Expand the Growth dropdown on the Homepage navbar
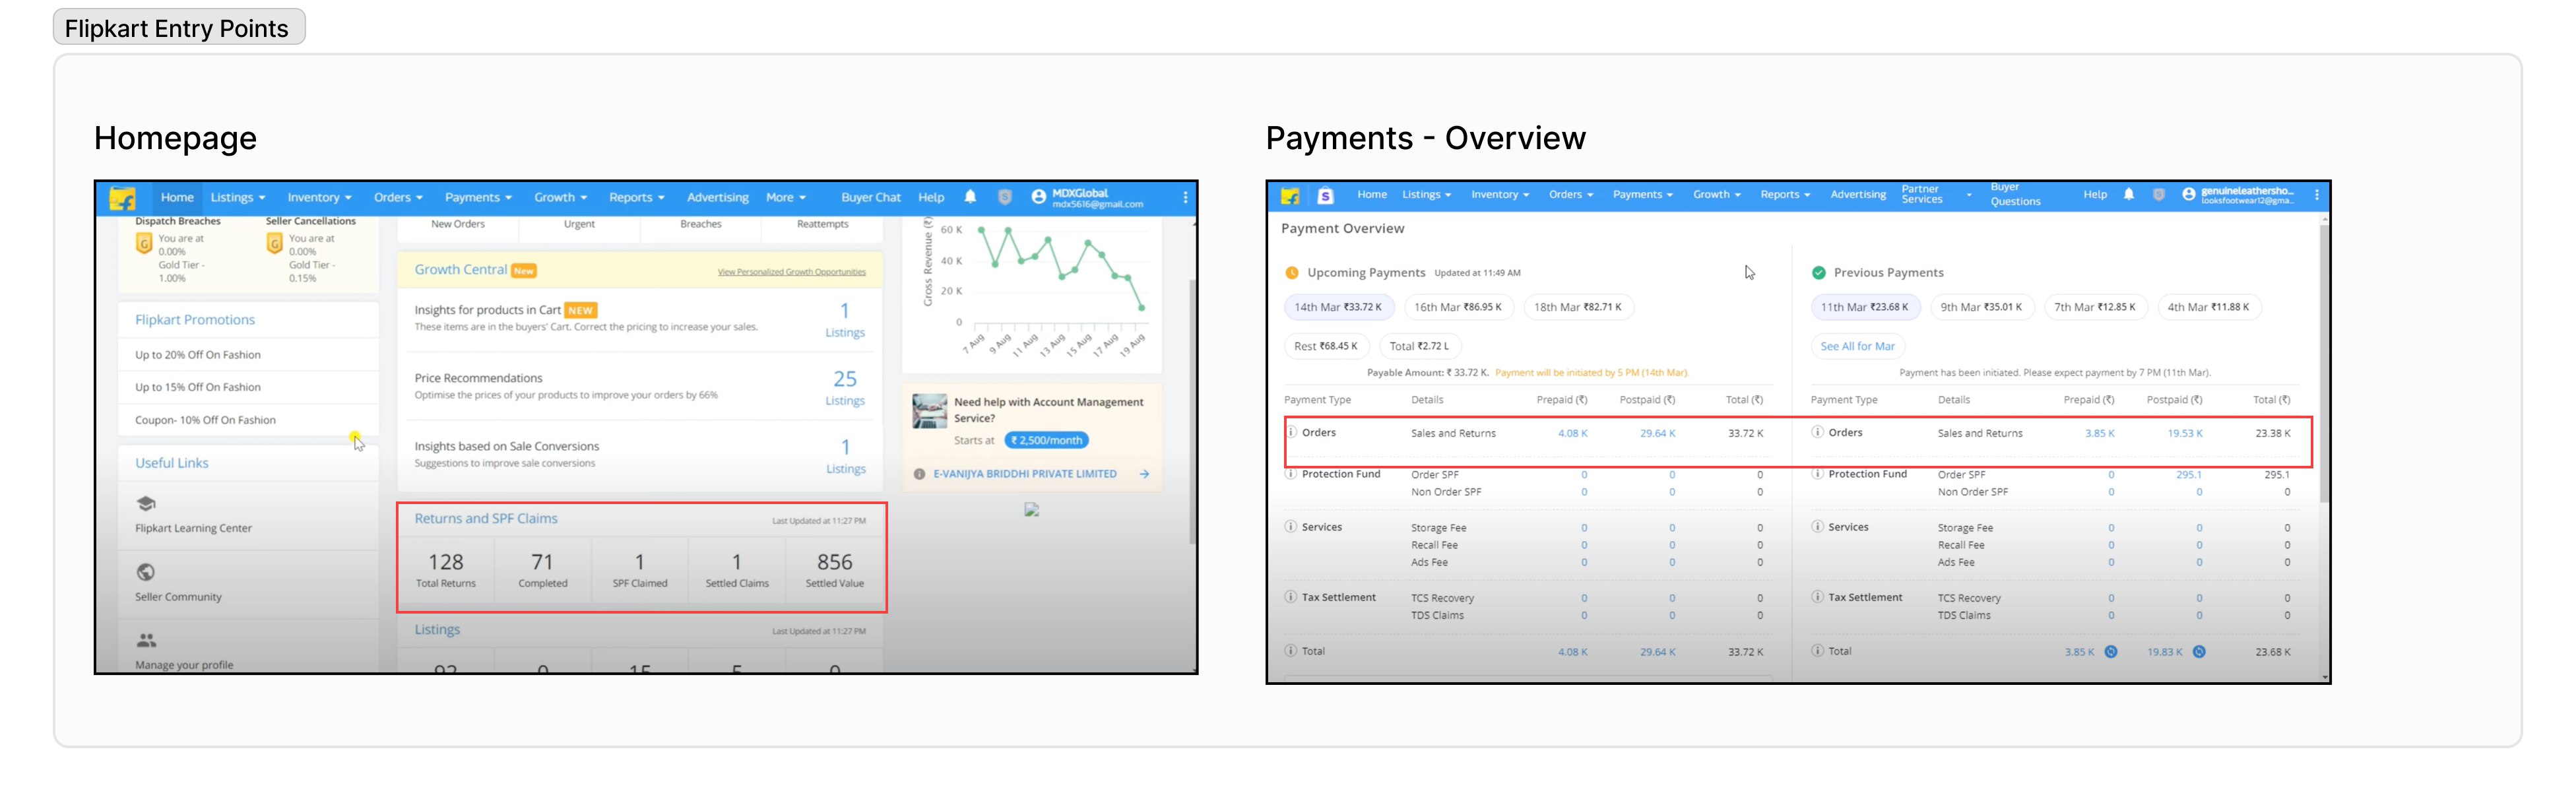 pyautogui.click(x=560, y=197)
